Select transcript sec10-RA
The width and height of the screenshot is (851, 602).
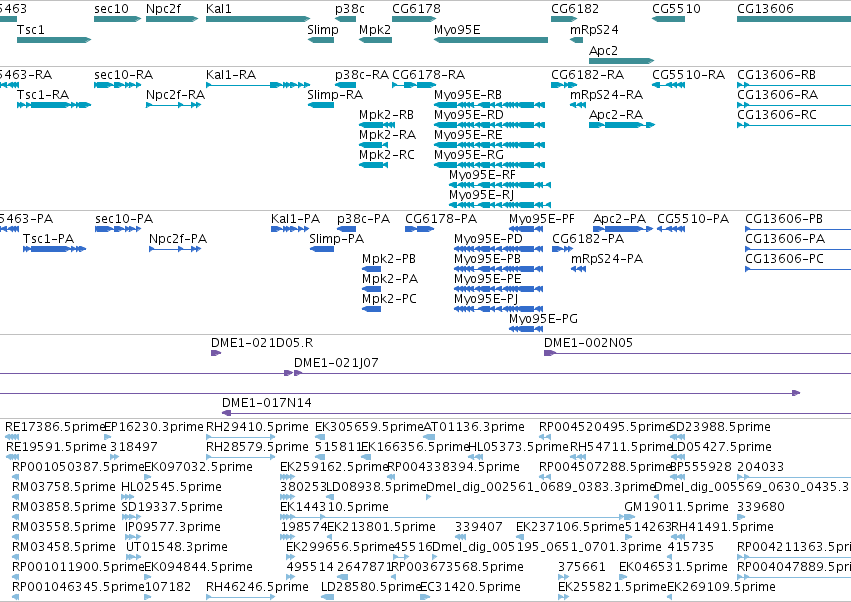117,85
